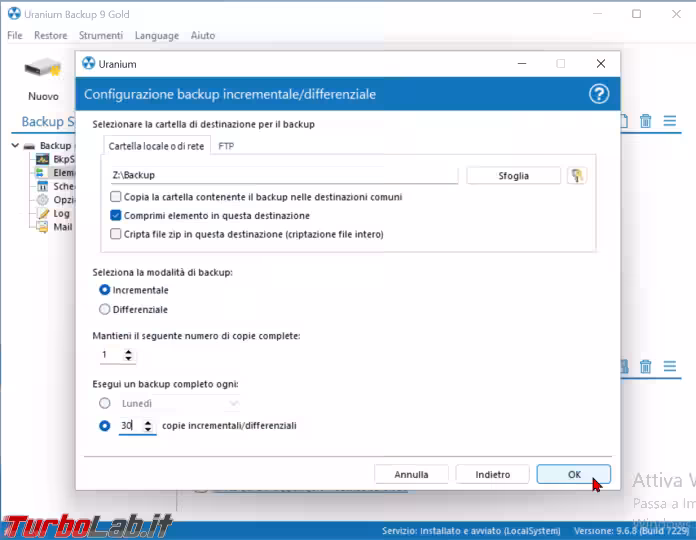Image resolution: width=696 pixels, height=540 pixels.
Task: Decrease the 30 incremental copies value
Action: click(148, 429)
